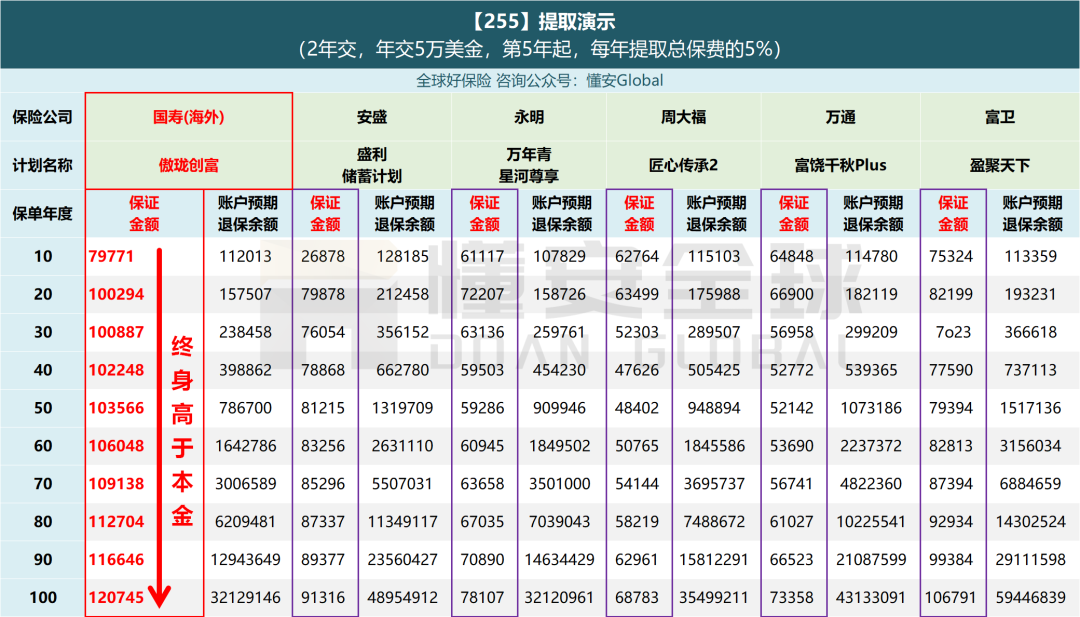This screenshot has width=1080, height=617.
Task: Select the policy year 50 row label
Action: coord(43,408)
